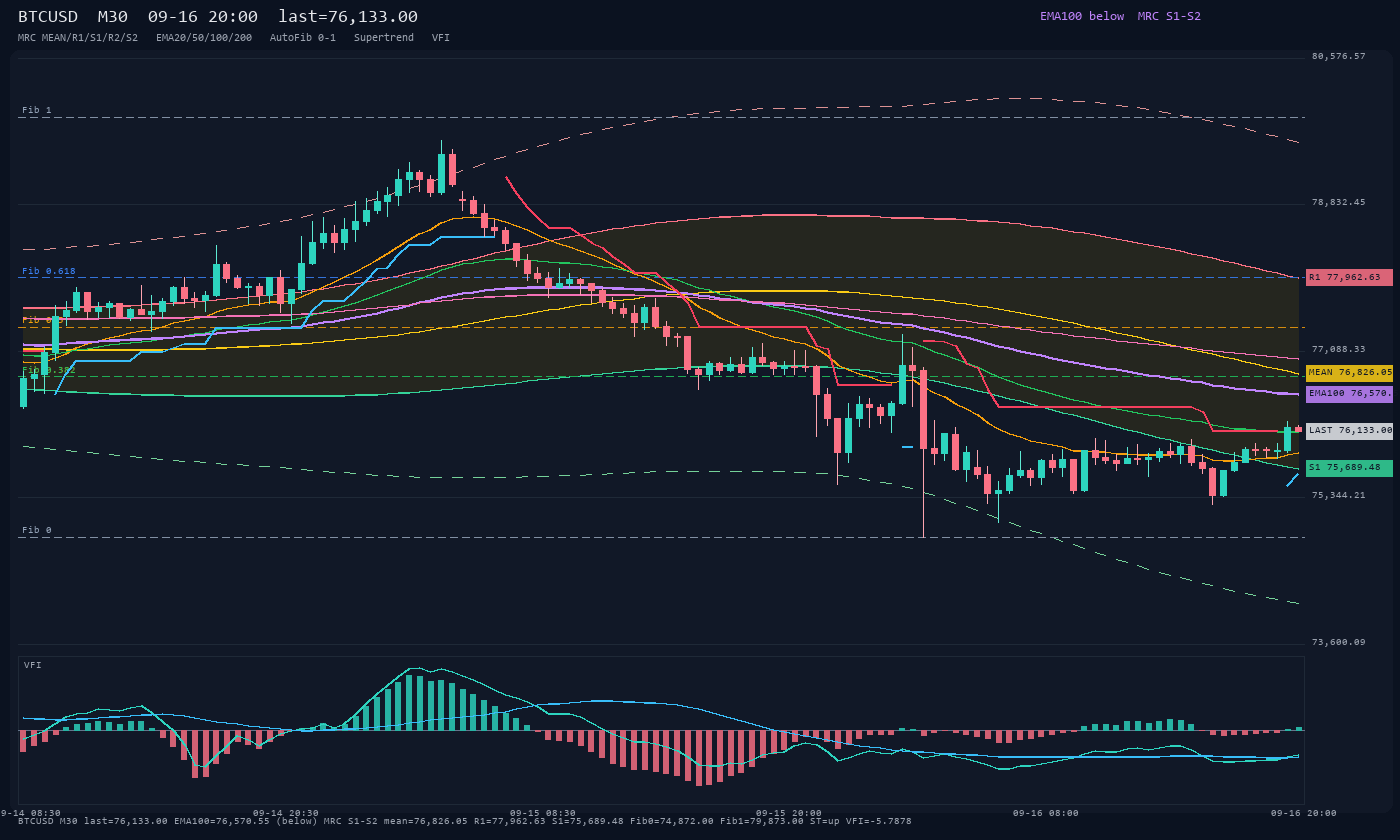Click the "MRC MEAN/R1/S1/R2/S2" legend entry

[78, 38]
